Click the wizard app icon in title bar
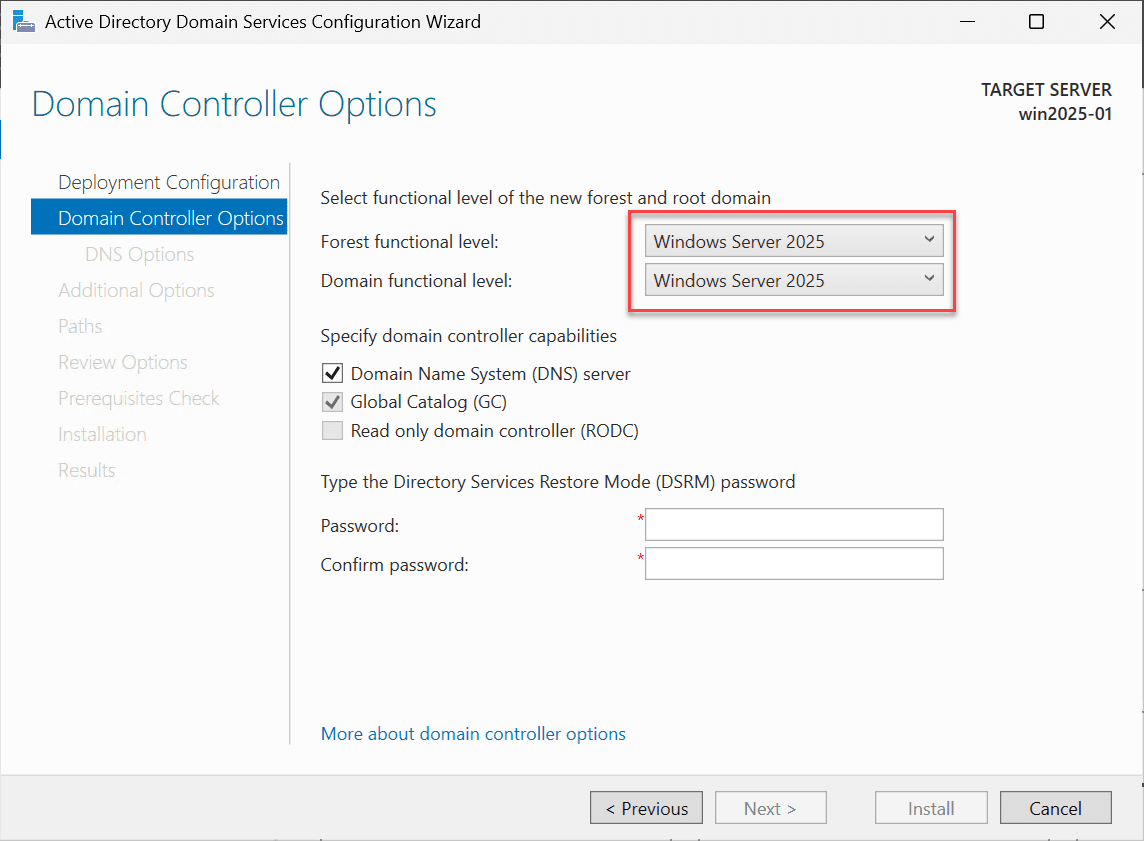The width and height of the screenshot is (1144, 841). point(23,21)
